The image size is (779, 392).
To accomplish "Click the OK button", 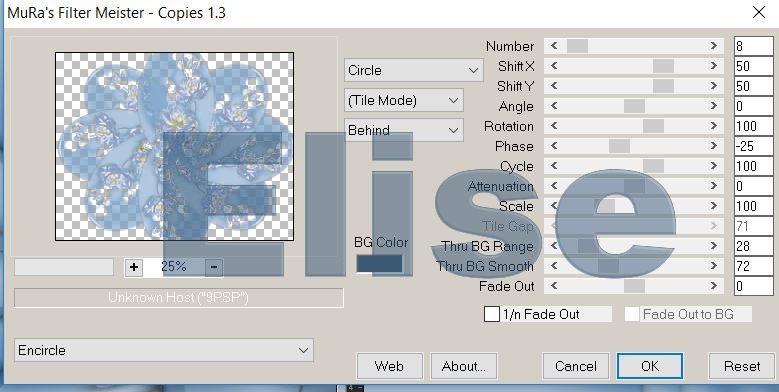I will point(650,366).
